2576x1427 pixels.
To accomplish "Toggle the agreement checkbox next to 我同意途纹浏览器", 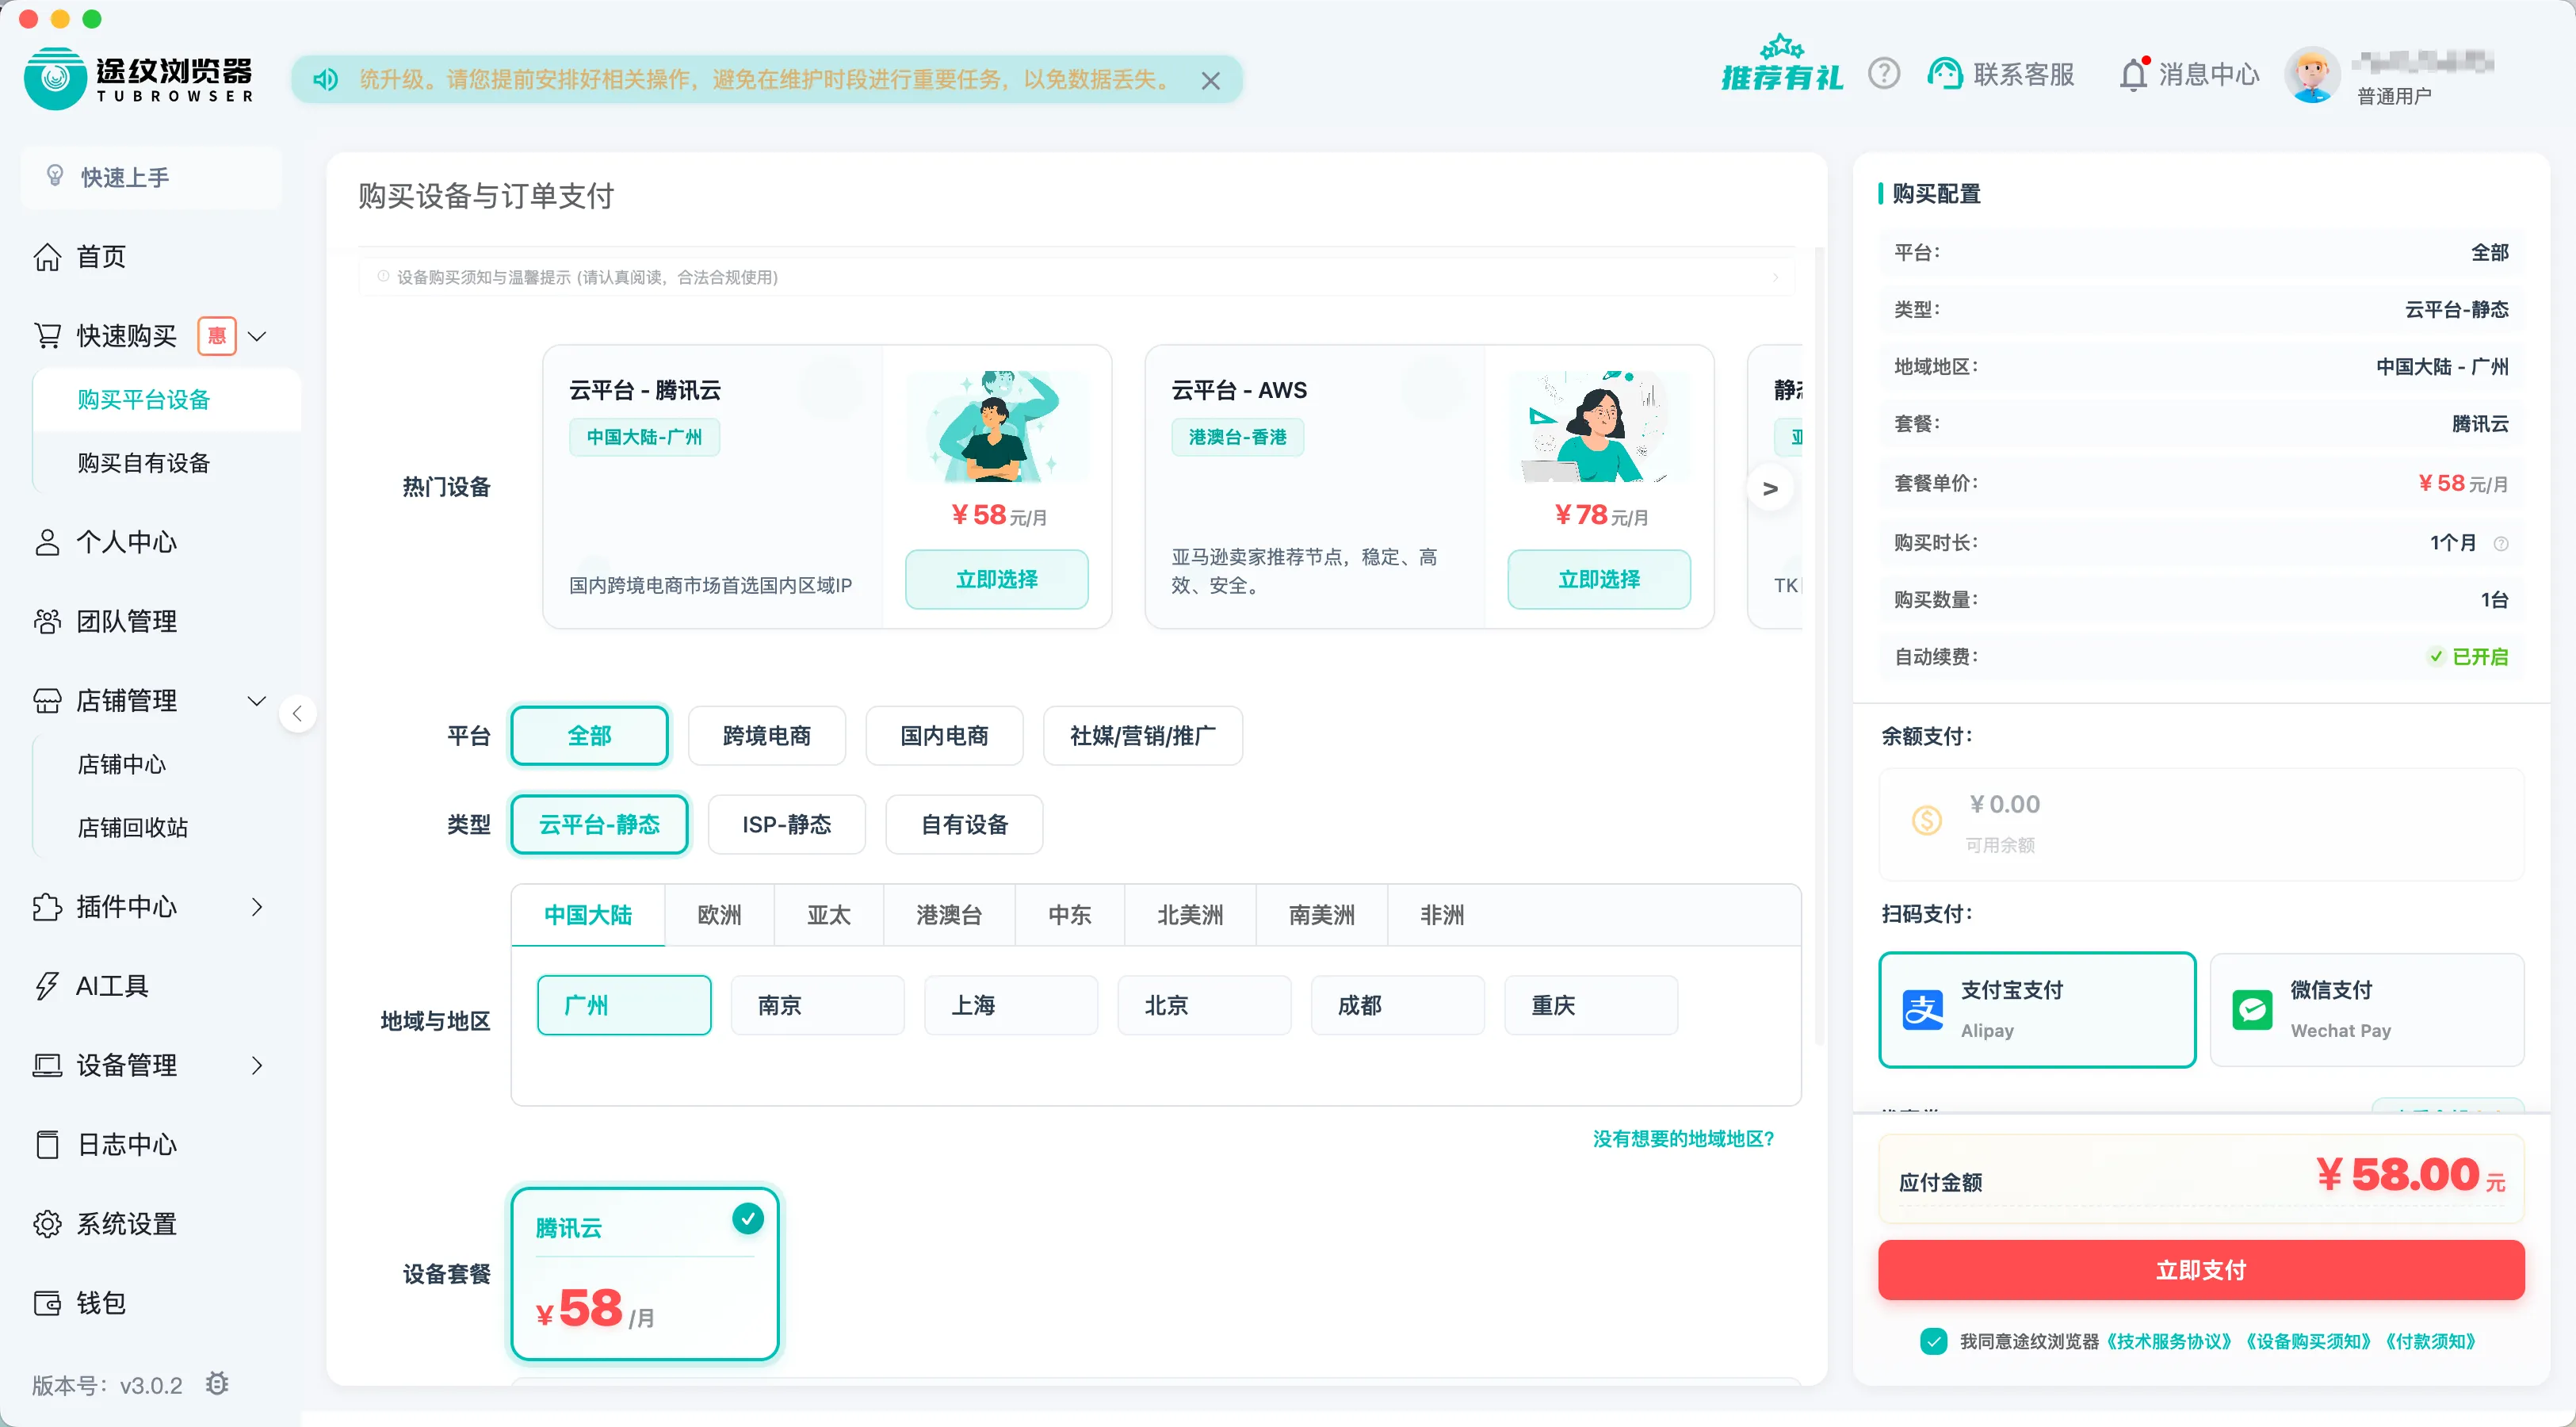I will 1932,1340.
